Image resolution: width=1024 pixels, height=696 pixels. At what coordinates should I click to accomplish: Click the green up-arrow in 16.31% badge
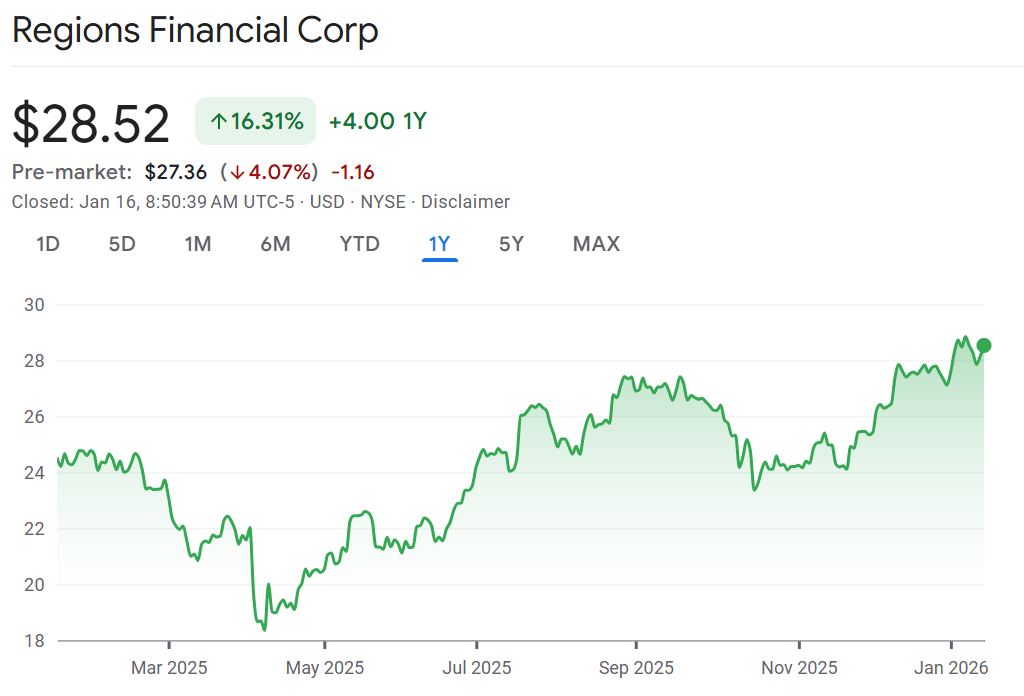point(219,122)
